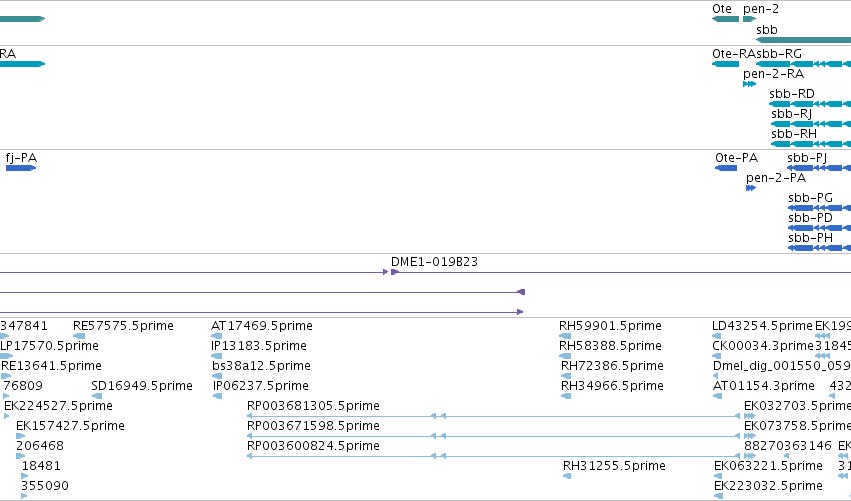Viewport: 851px width, 501px height.
Task: Select the RP003681305.5prime EST line
Action: click(x=493, y=416)
